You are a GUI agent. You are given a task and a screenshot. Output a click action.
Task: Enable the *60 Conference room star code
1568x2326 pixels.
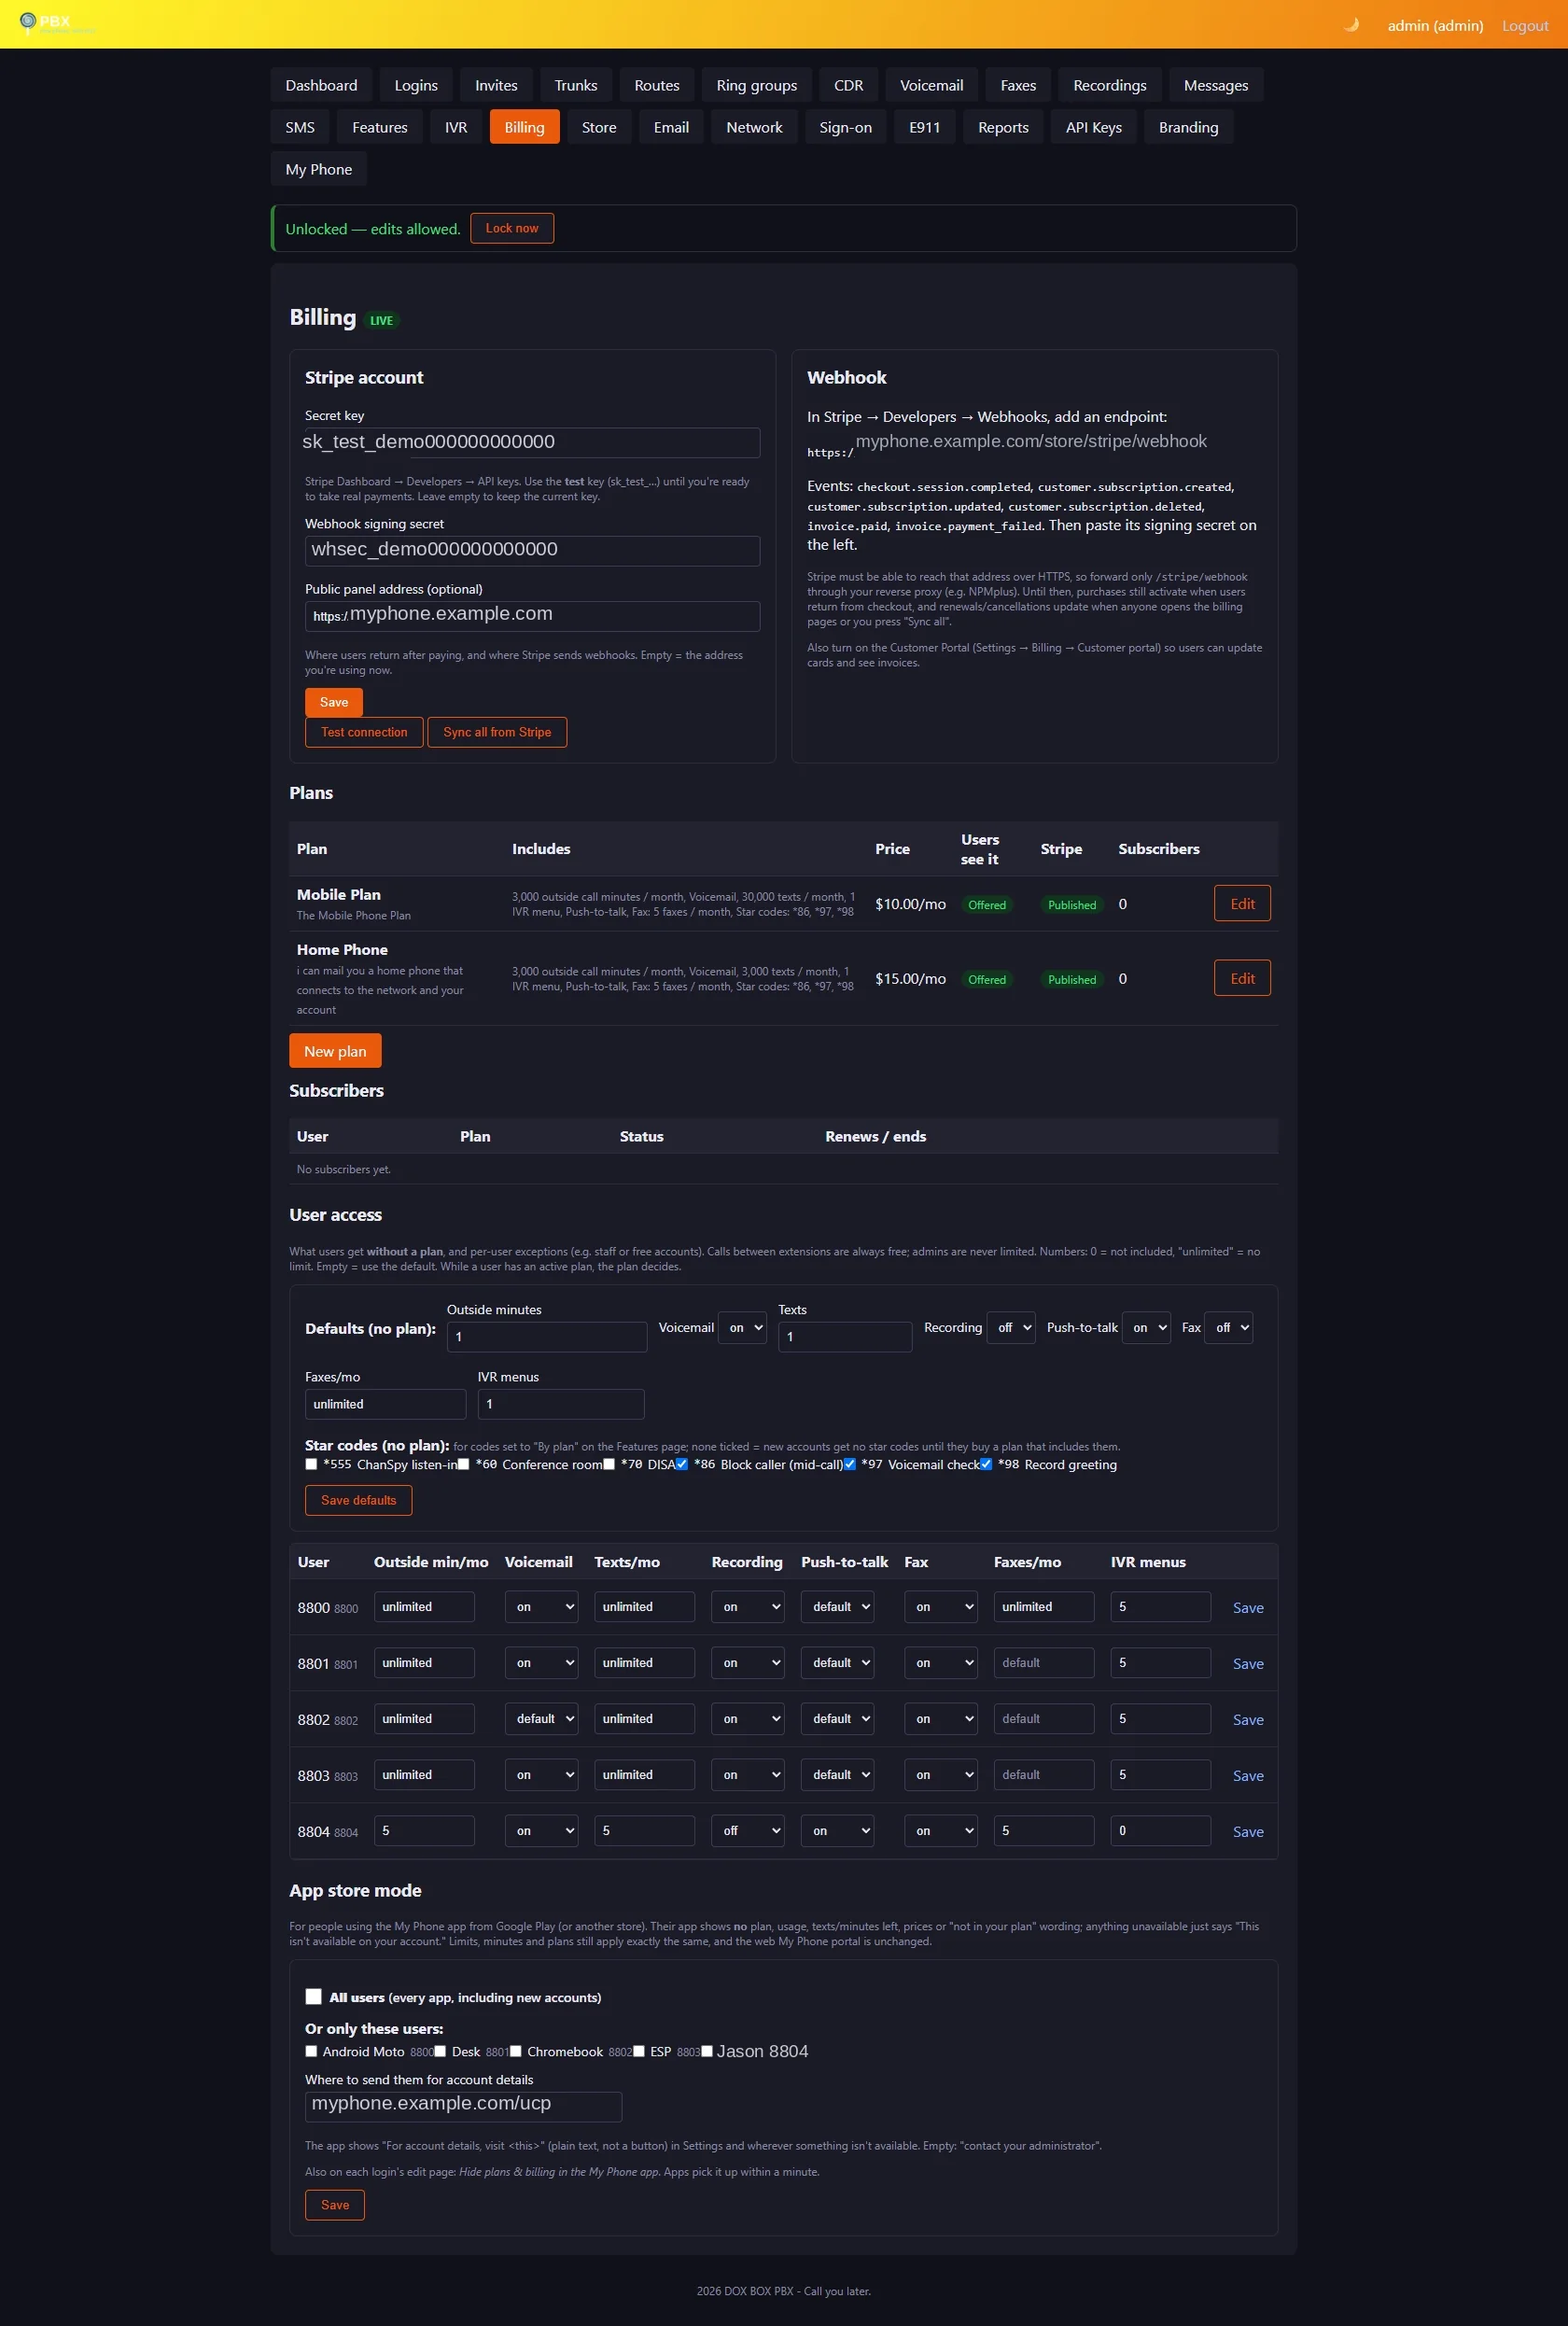463,1464
